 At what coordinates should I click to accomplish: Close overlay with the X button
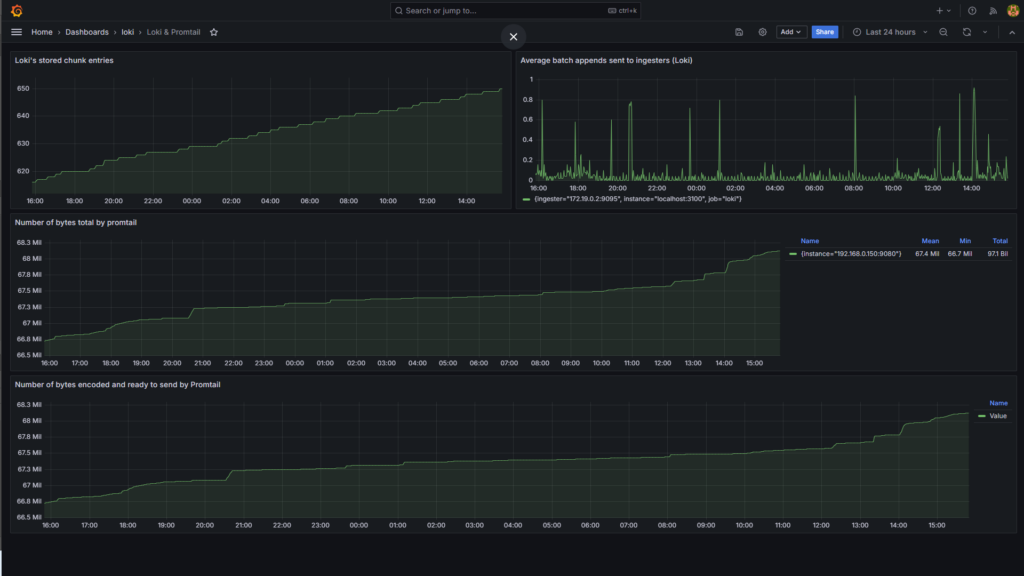pyautogui.click(x=513, y=37)
